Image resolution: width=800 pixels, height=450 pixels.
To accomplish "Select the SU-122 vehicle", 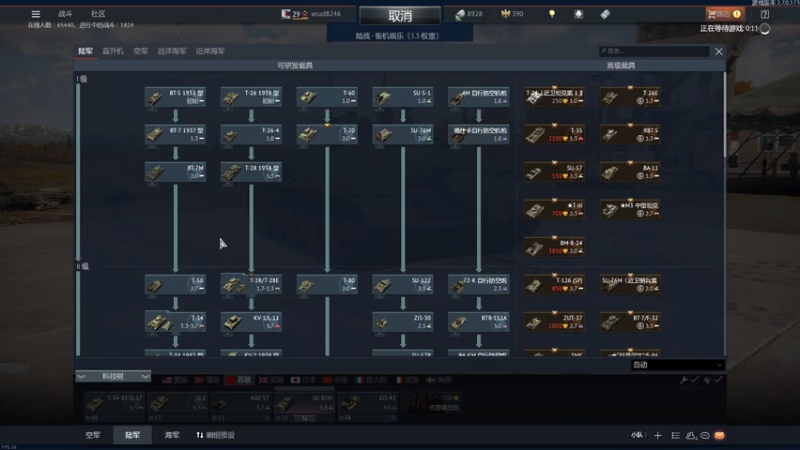I will pyautogui.click(x=403, y=285).
